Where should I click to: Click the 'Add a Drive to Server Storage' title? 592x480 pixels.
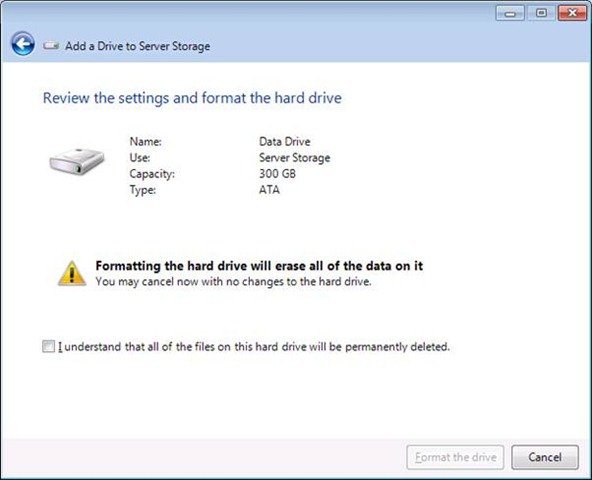point(137,46)
